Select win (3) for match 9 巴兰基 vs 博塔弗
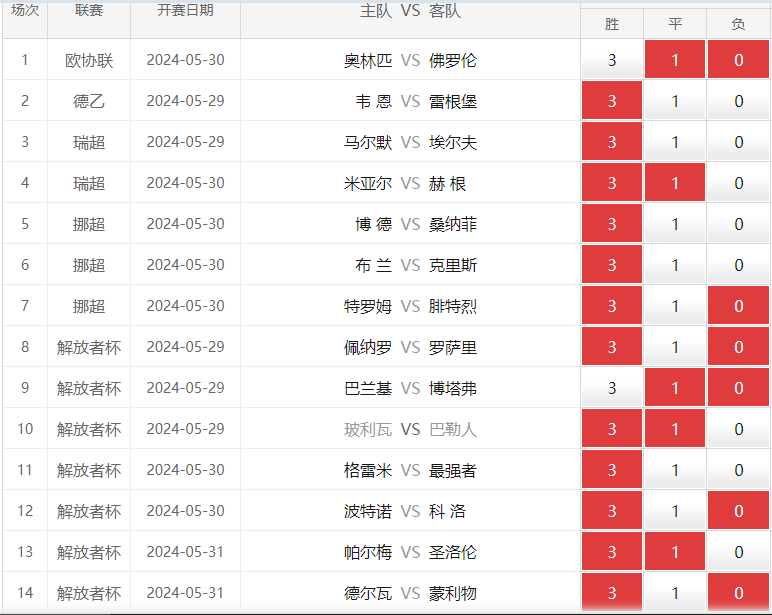This screenshot has height=615, width=772. (x=612, y=388)
